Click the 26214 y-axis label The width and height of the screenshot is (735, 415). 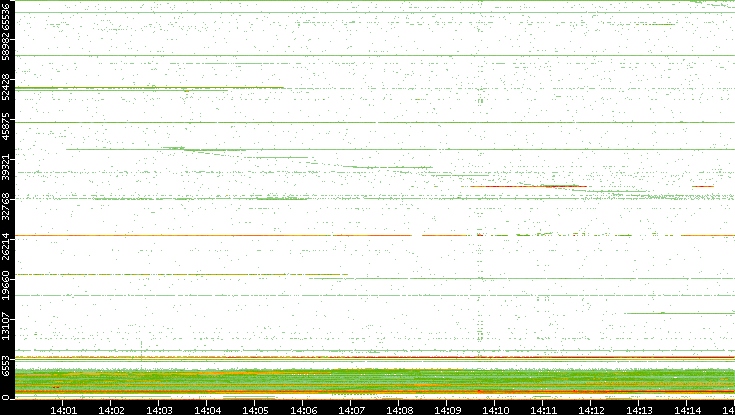pyautogui.click(x=7, y=245)
